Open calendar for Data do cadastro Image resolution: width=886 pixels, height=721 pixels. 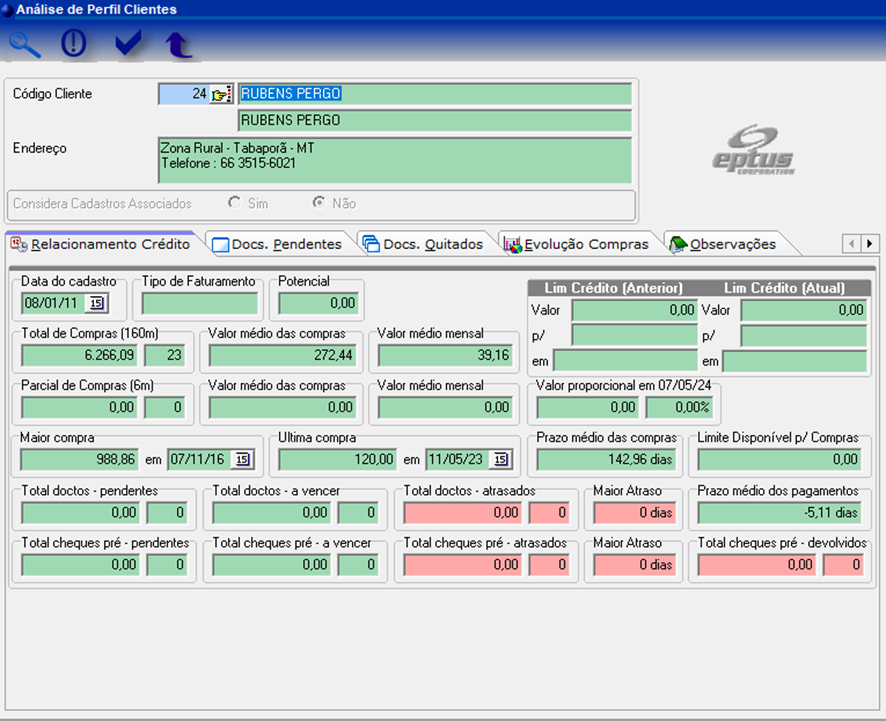pyautogui.click(x=96, y=303)
